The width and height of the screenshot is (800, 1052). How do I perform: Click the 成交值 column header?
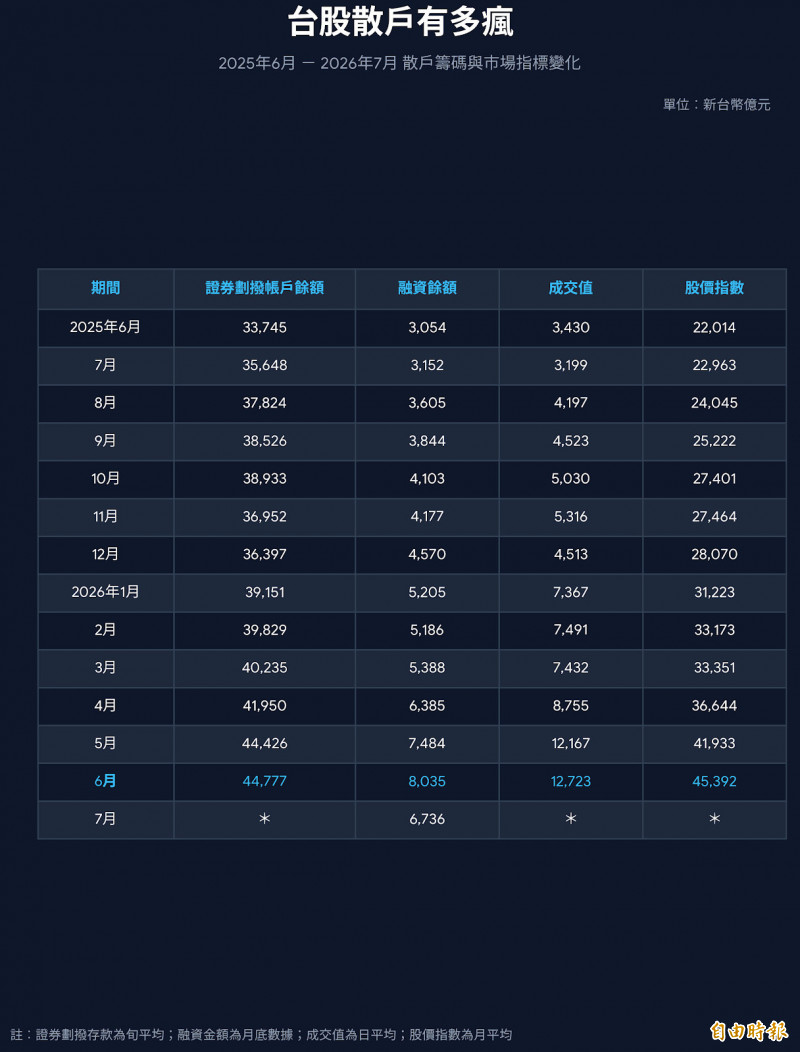[x=570, y=288]
